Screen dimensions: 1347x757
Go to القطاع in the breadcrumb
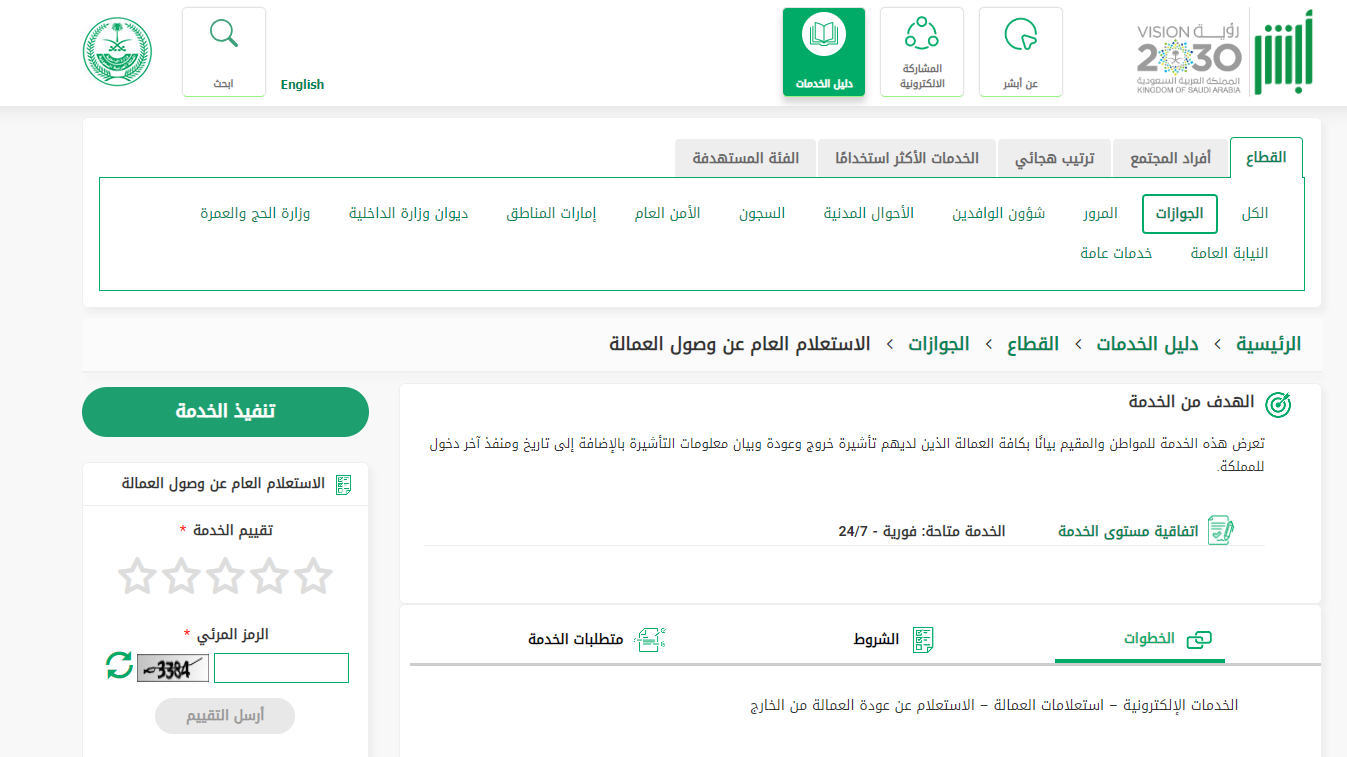1033,344
